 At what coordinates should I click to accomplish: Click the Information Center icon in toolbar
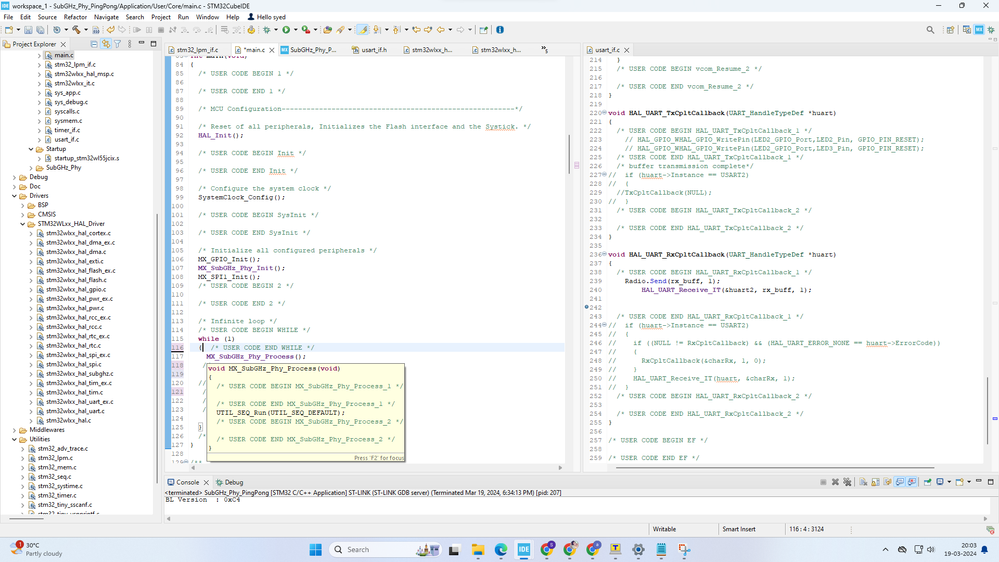coord(500,30)
